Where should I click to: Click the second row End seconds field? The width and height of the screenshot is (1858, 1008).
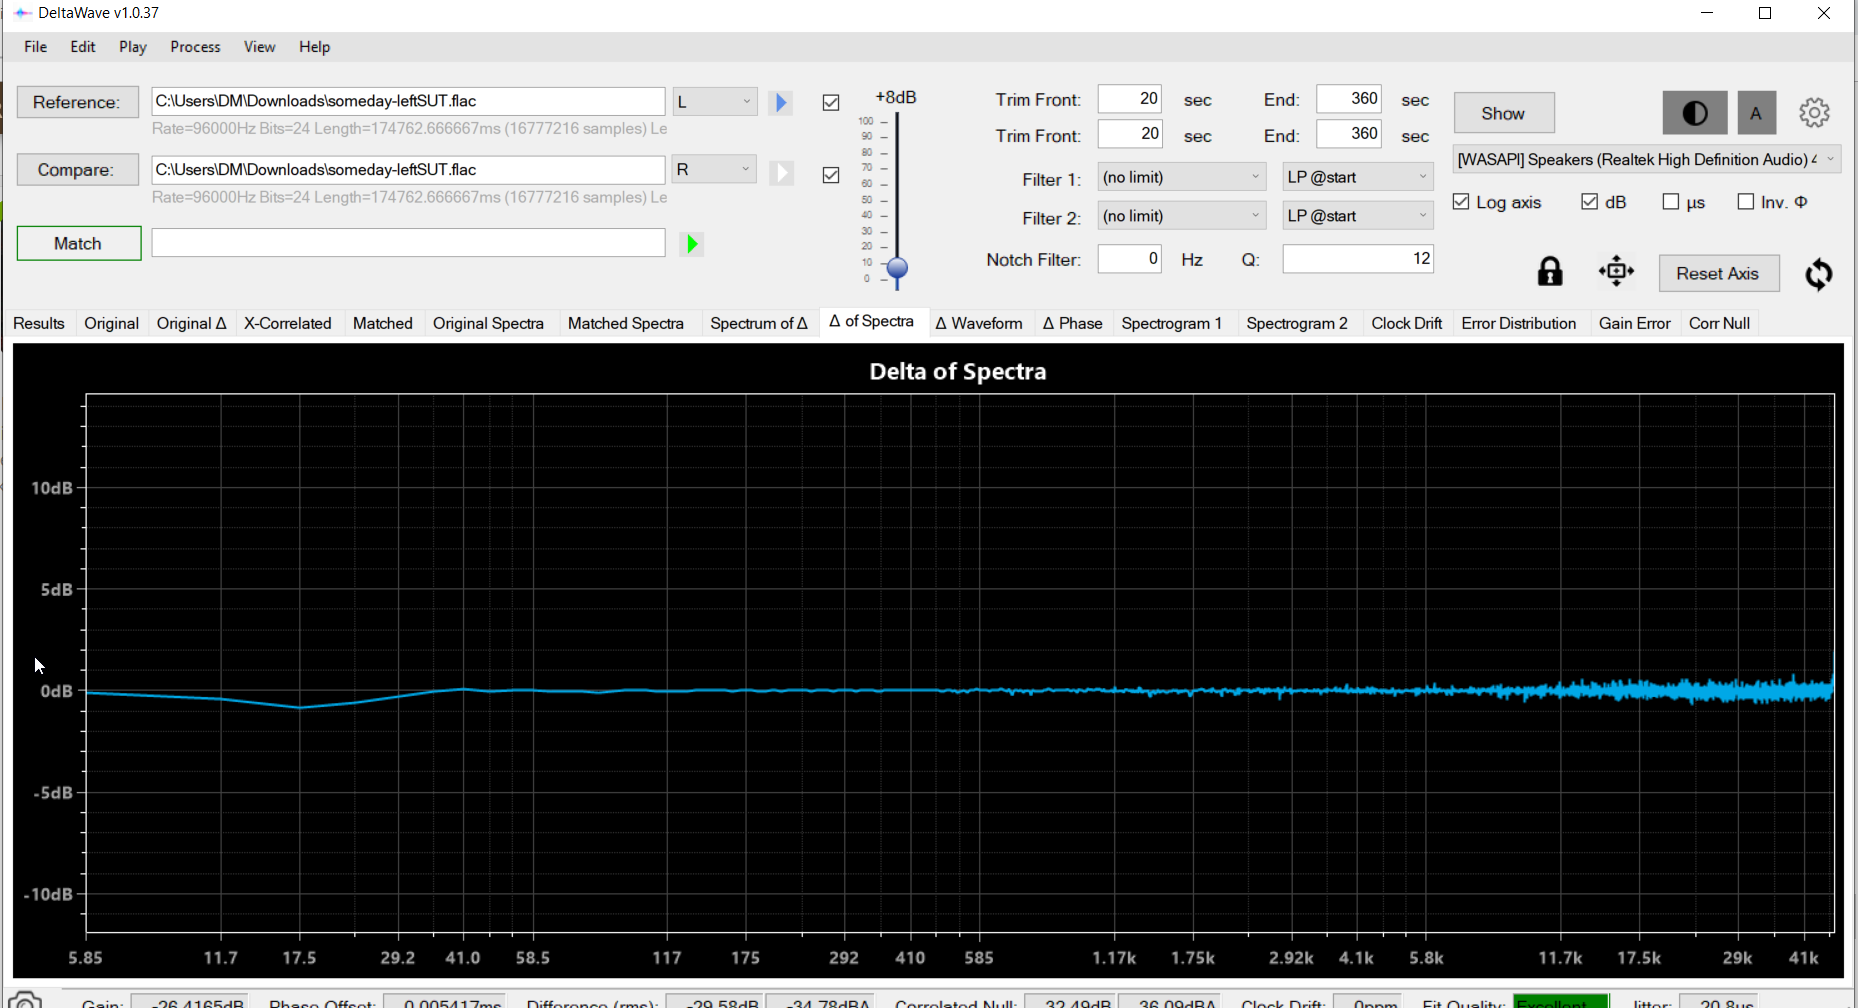coord(1348,134)
